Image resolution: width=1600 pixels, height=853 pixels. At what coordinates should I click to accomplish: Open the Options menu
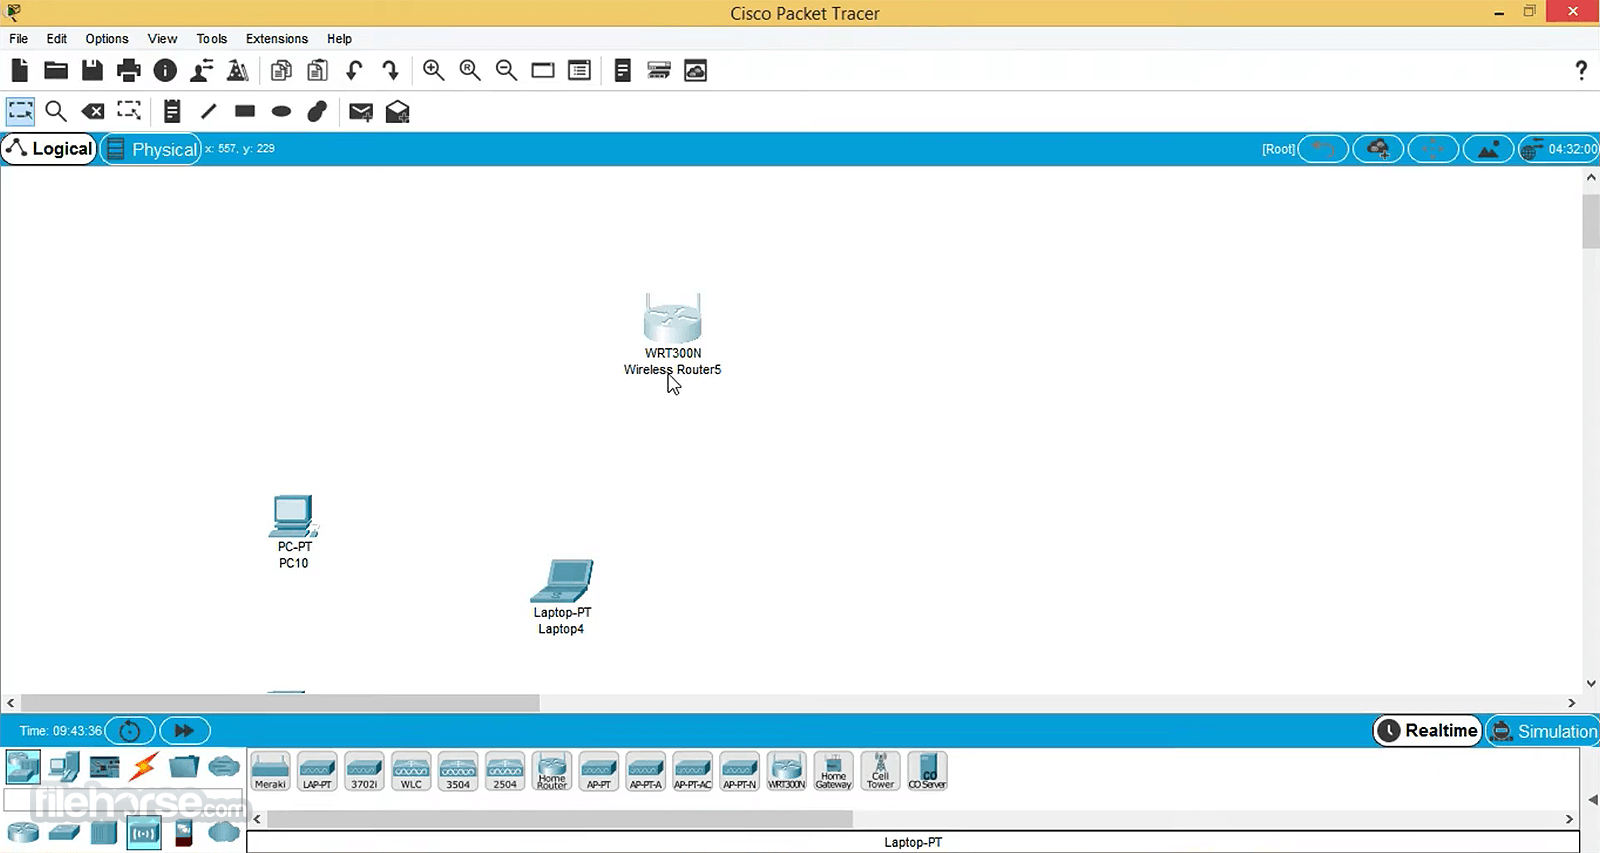point(107,39)
